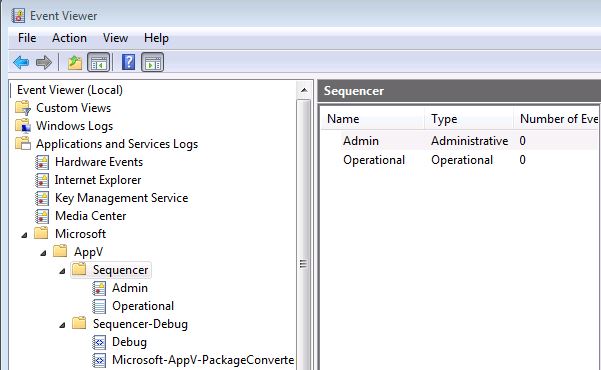Click Microsoft-AppV-PackageConverter log icon
The height and width of the screenshot is (370, 601).
[99, 360]
